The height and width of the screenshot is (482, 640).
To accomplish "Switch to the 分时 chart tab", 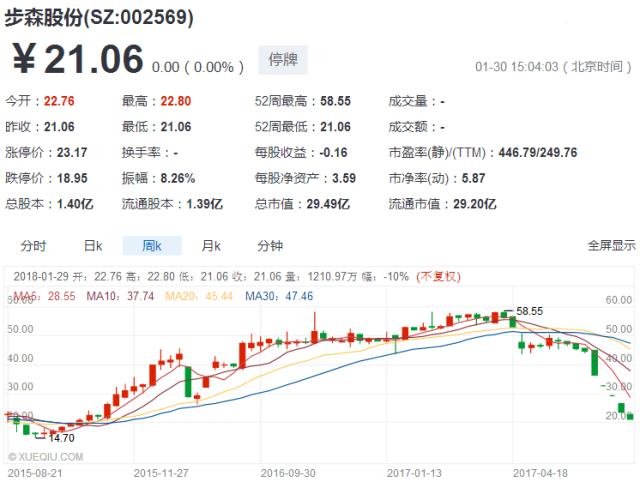I will tap(33, 246).
